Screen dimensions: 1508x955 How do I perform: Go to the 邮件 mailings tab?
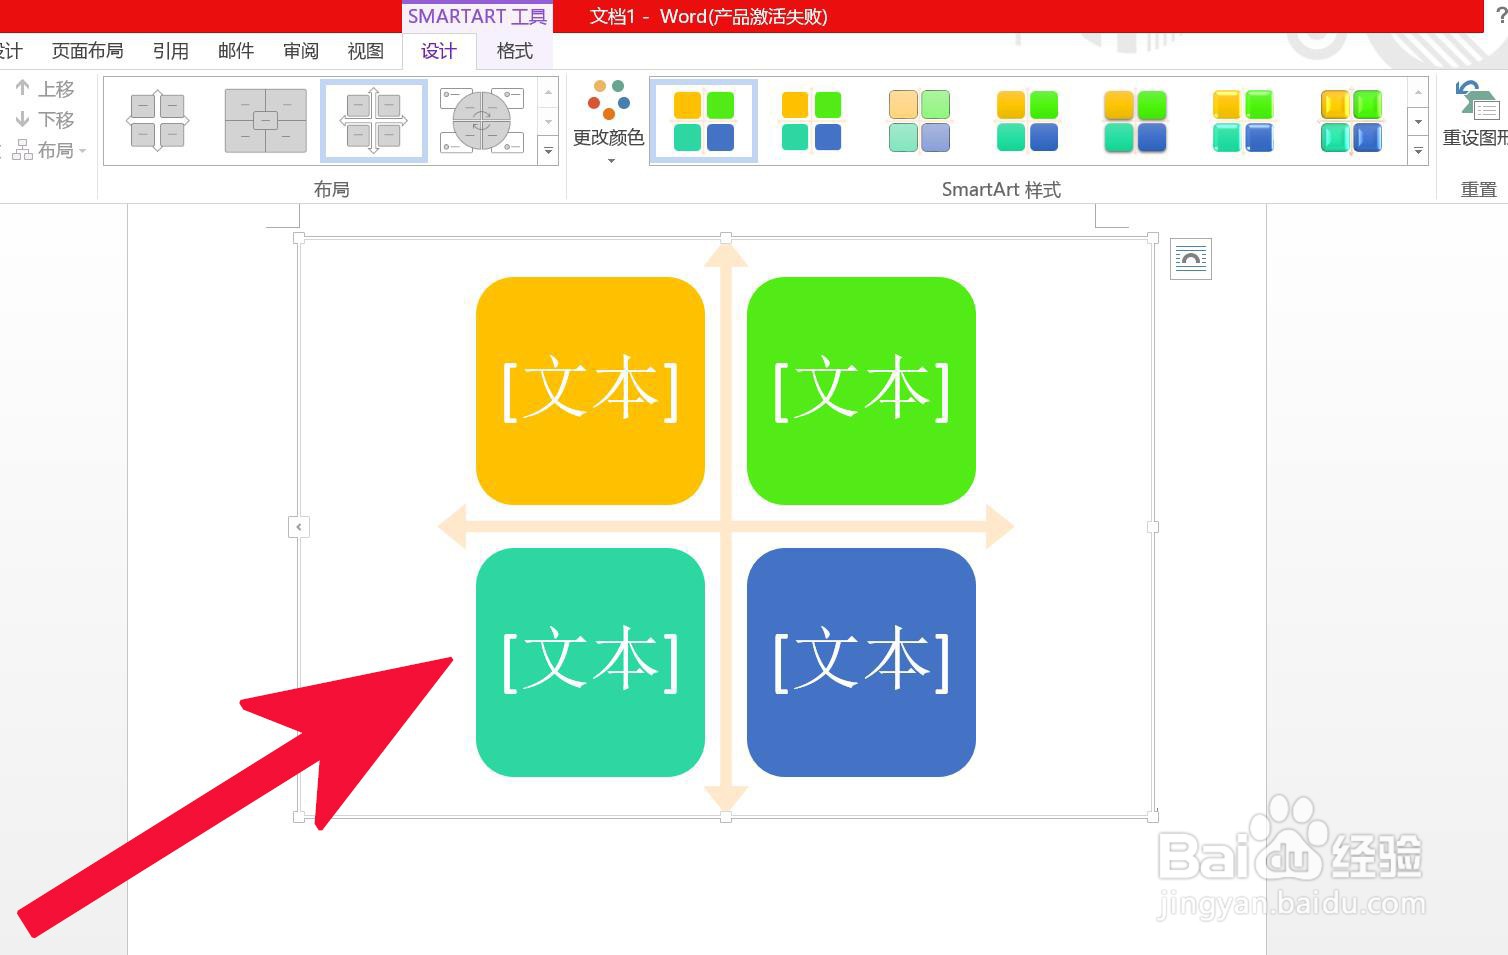236,51
